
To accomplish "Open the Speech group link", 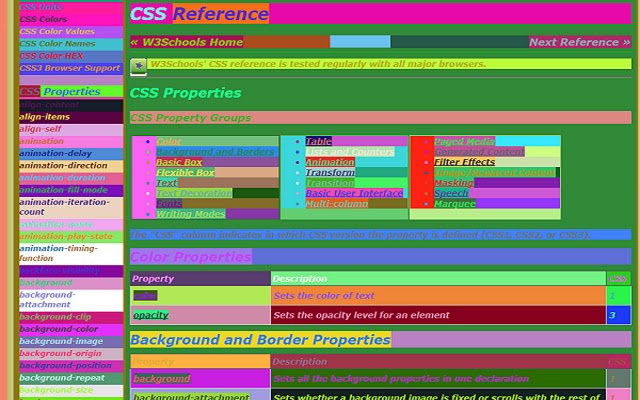I will tap(451, 193).
